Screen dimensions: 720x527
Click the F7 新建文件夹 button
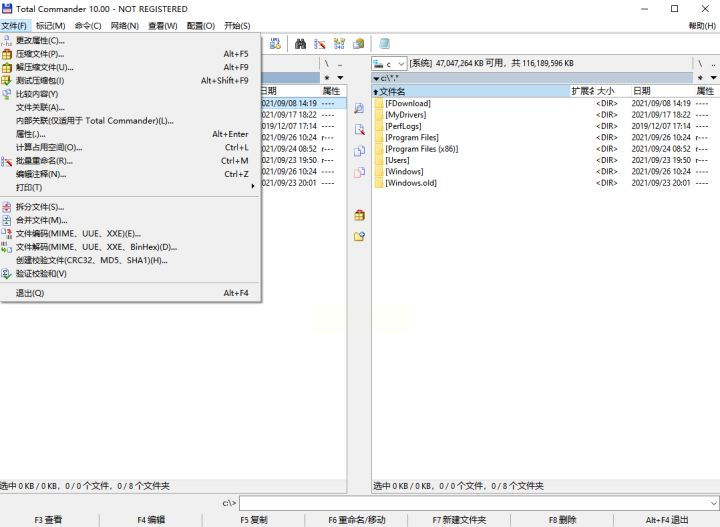coord(459,520)
